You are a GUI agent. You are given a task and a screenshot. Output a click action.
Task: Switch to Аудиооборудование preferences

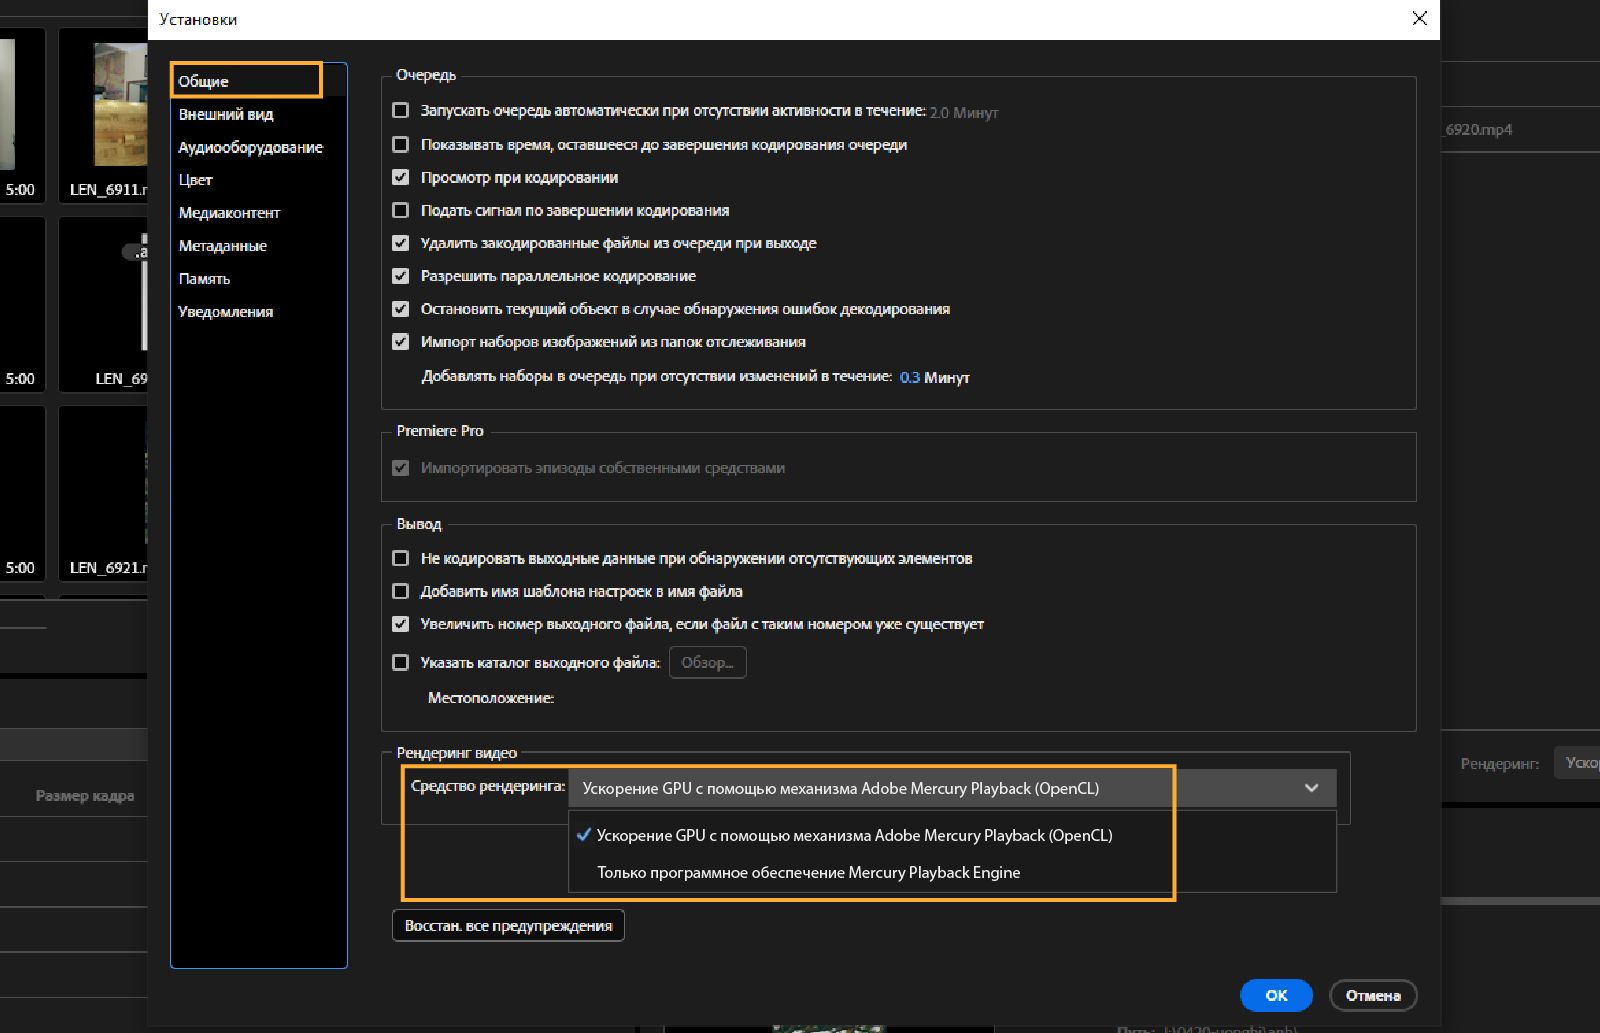click(250, 147)
